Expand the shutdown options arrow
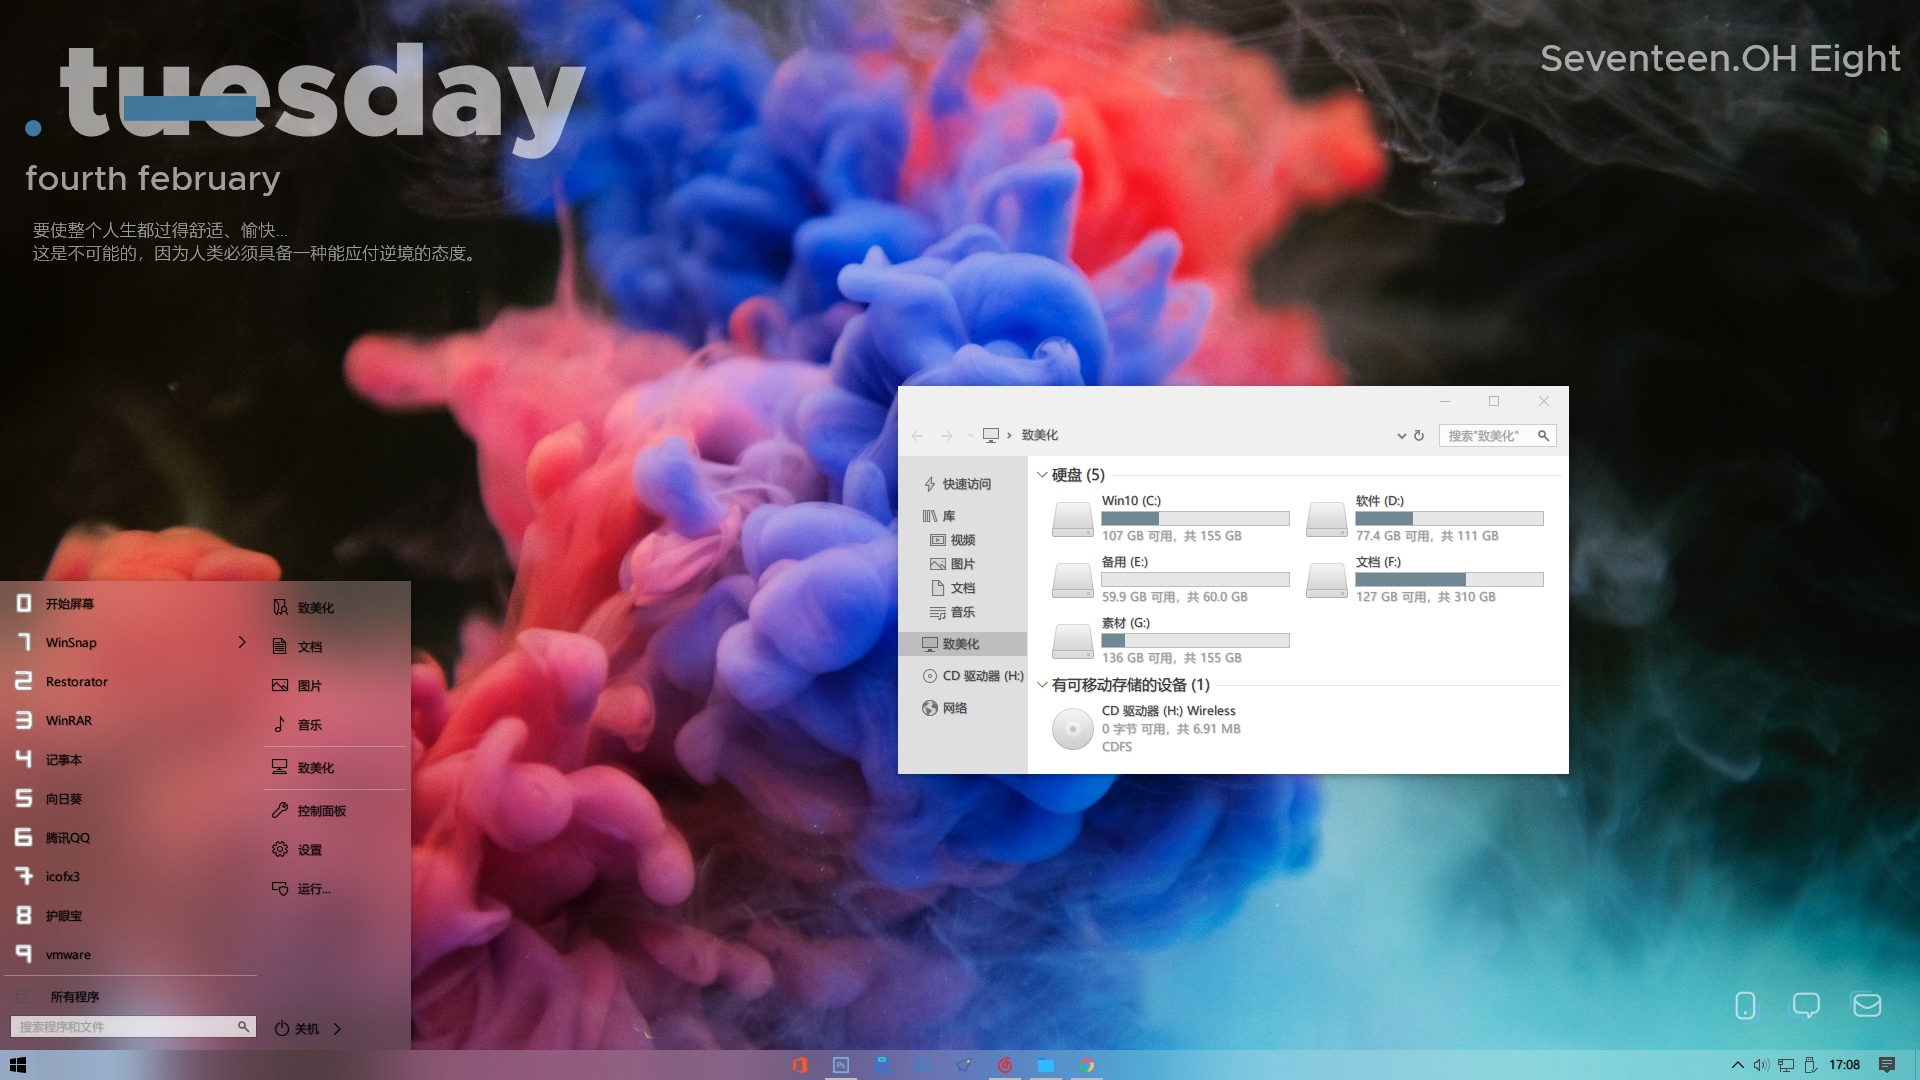This screenshot has height=1080, width=1920. [x=337, y=1029]
